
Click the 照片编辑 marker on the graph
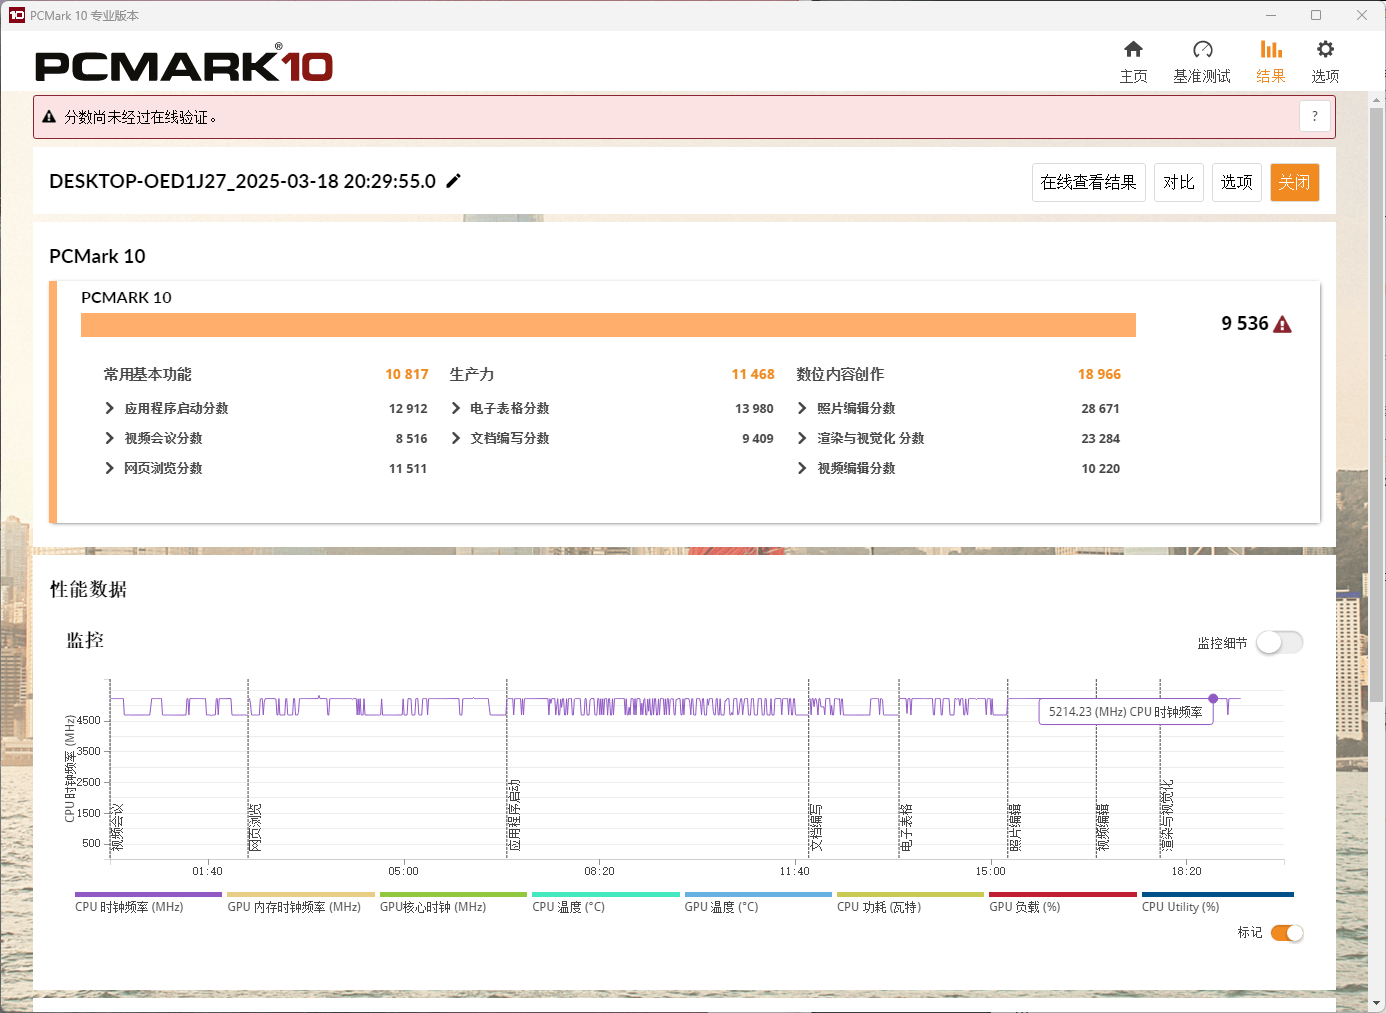click(x=1015, y=827)
